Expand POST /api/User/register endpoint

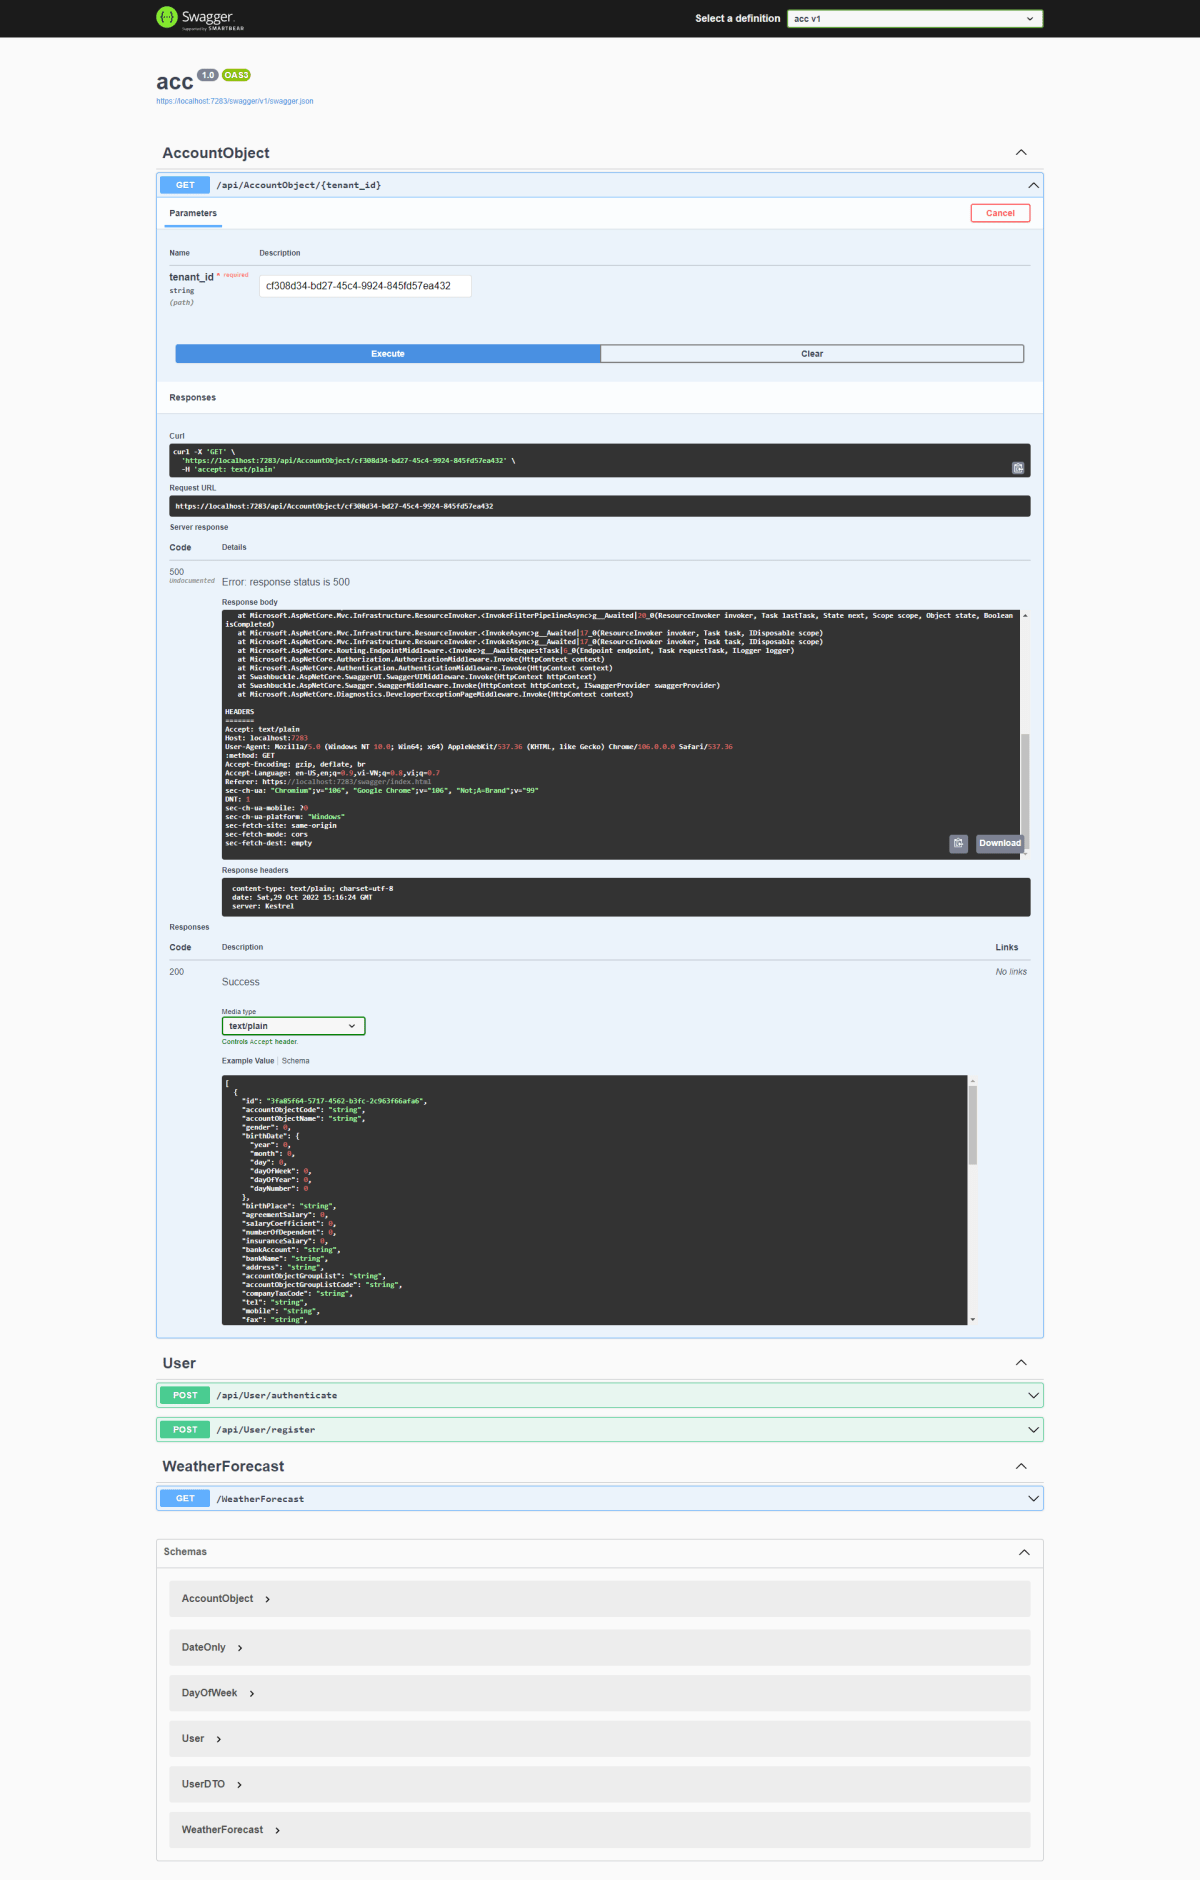click(600, 1430)
